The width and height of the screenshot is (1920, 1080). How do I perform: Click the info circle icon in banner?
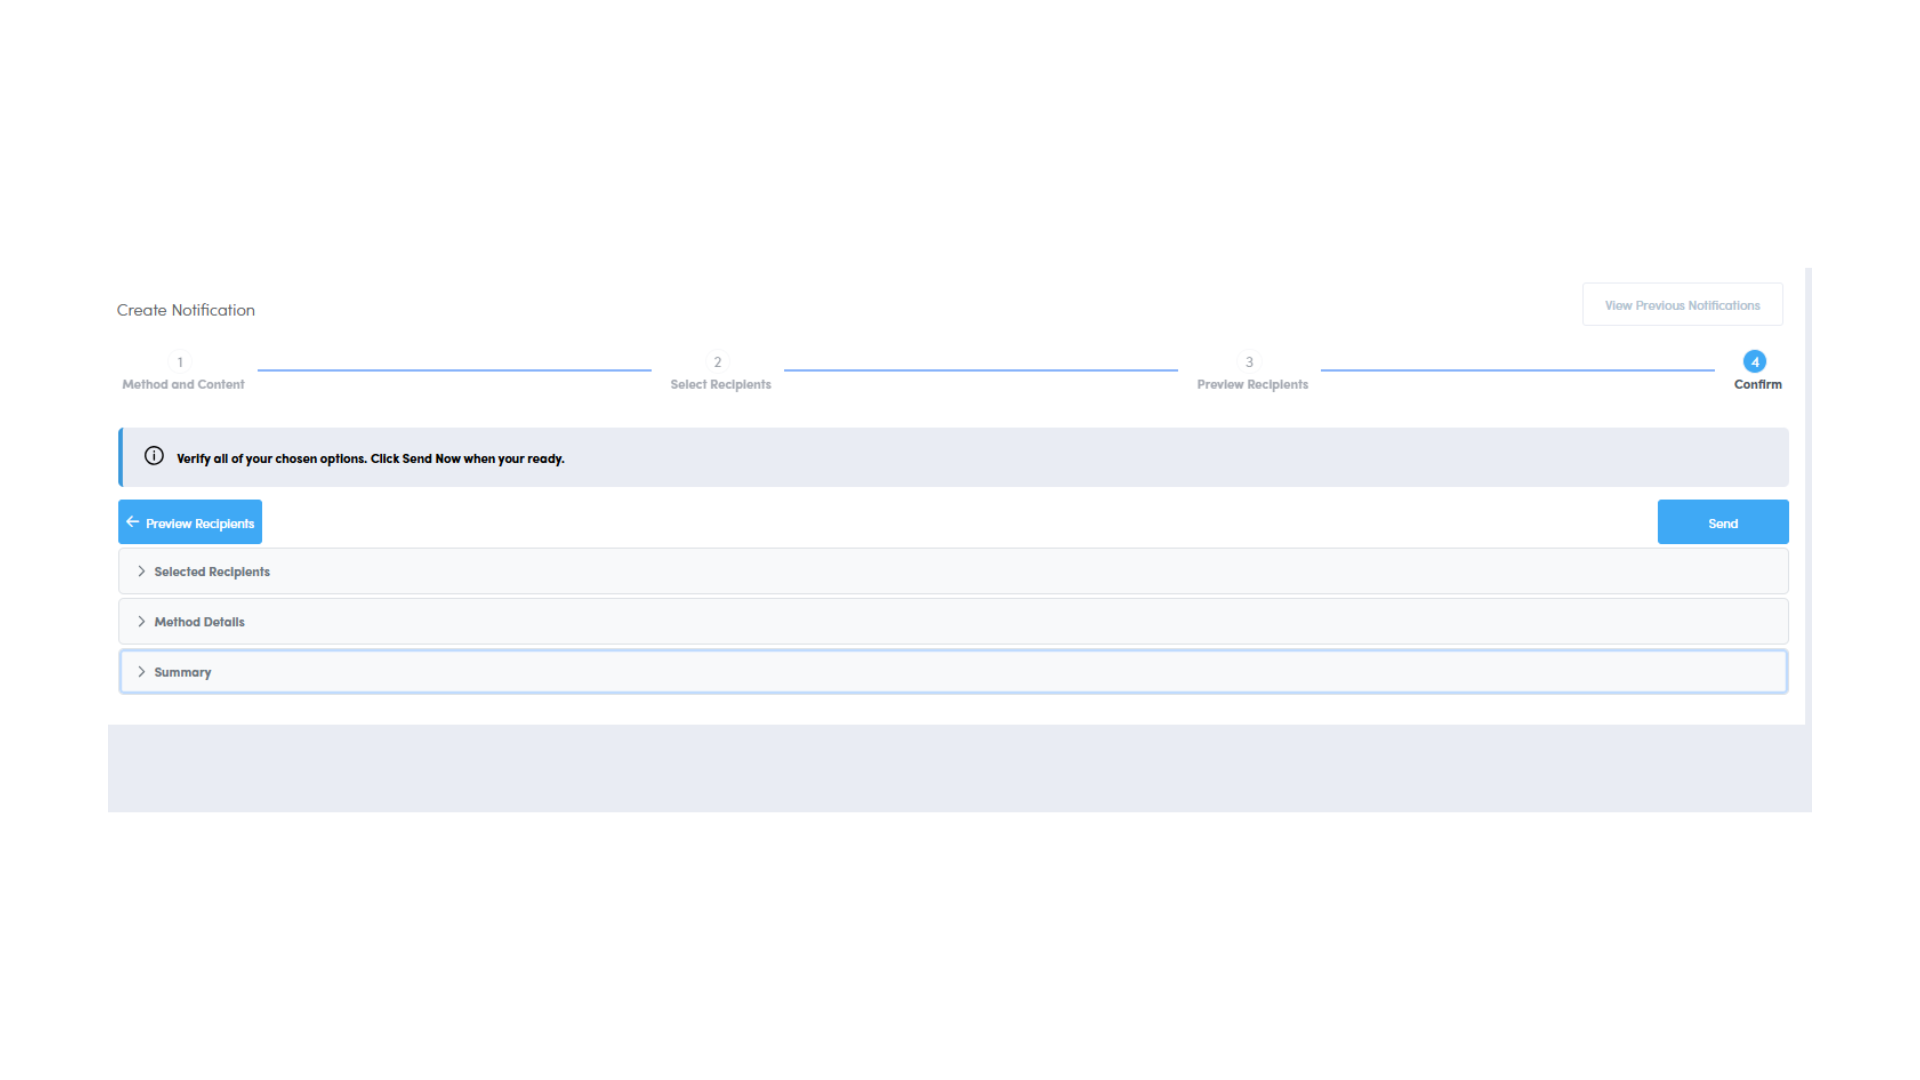pos(154,456)
